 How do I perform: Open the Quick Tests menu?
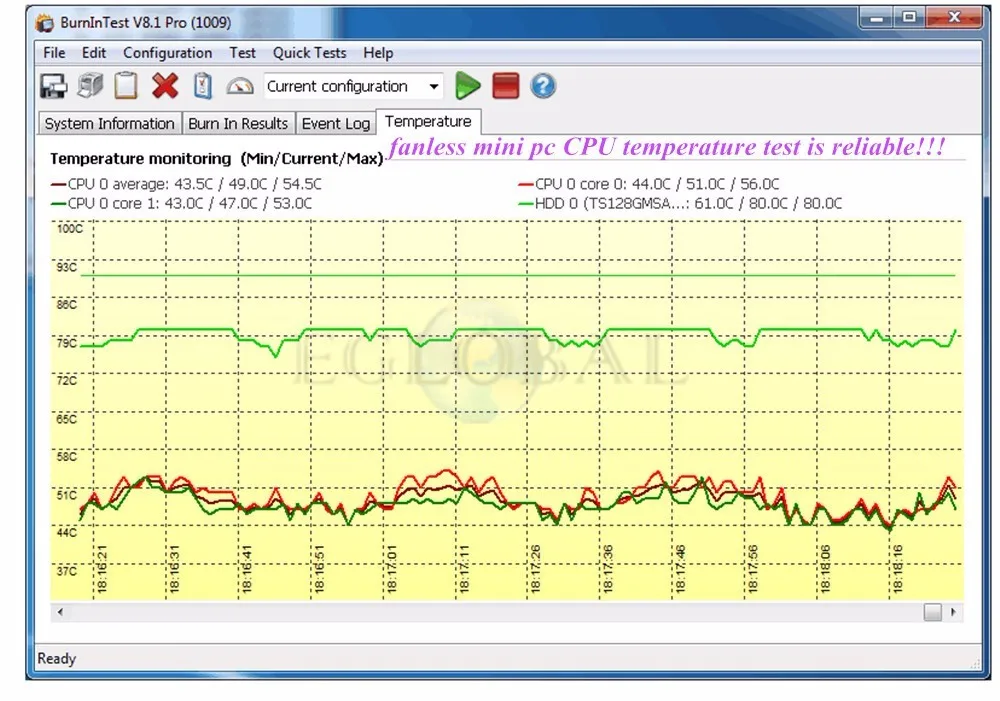click(x=309, y=53)
